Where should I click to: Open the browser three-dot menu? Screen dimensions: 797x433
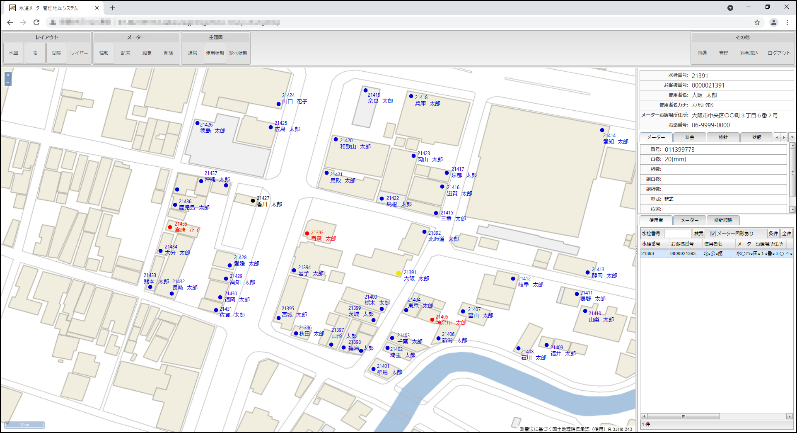[x=788, y=22]
